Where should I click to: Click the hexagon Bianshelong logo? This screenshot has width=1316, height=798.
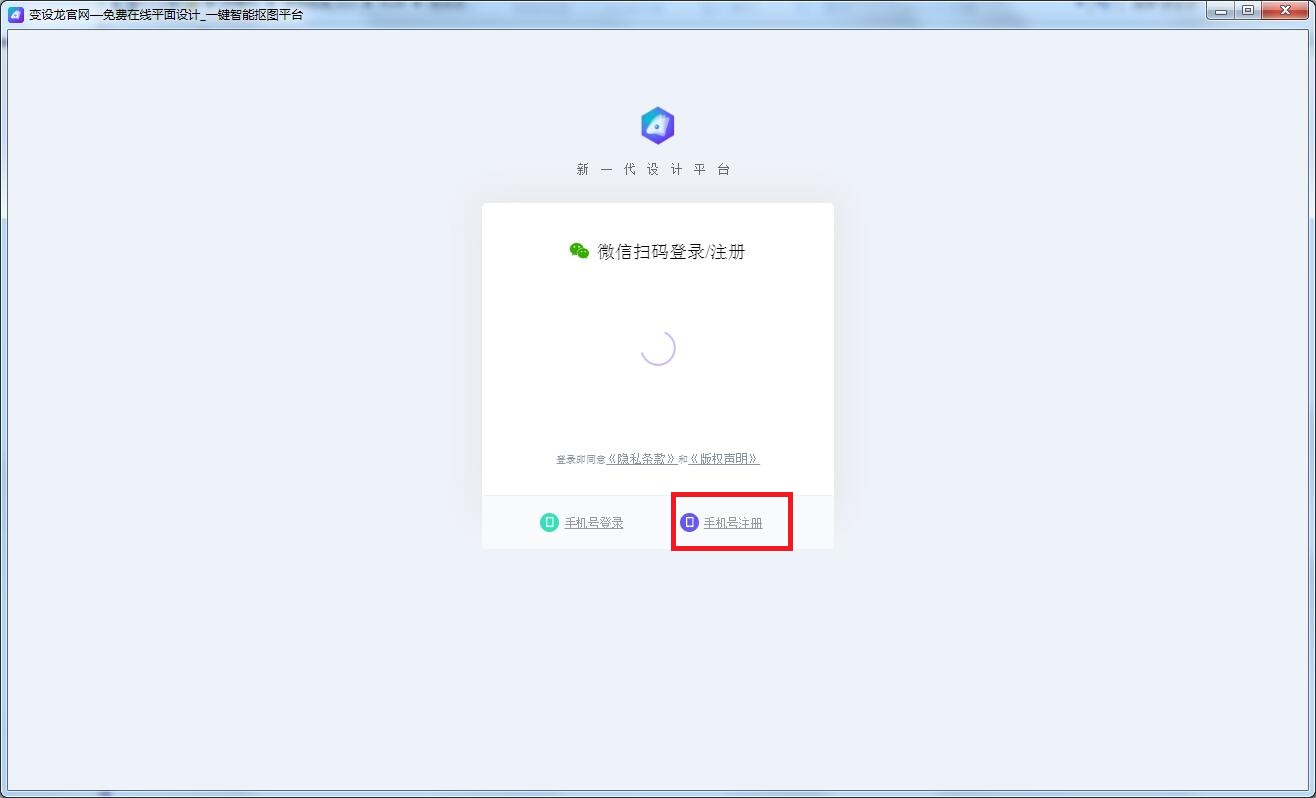[x=657, y=126]
